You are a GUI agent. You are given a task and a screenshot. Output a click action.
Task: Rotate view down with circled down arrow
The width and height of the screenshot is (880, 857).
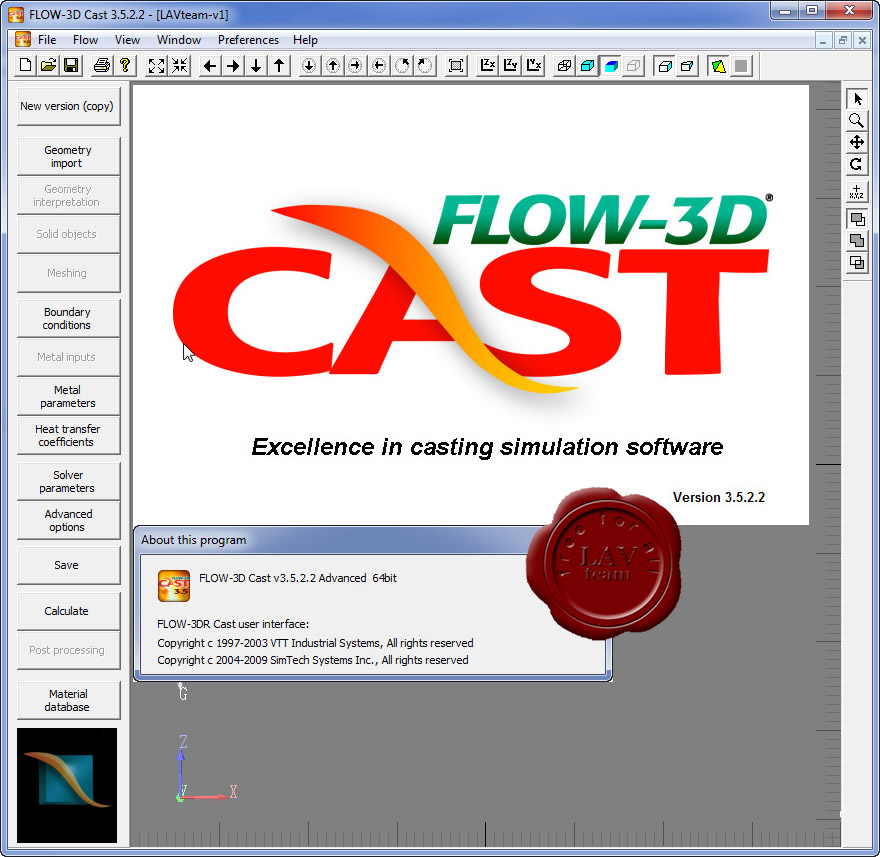(309, 66)
